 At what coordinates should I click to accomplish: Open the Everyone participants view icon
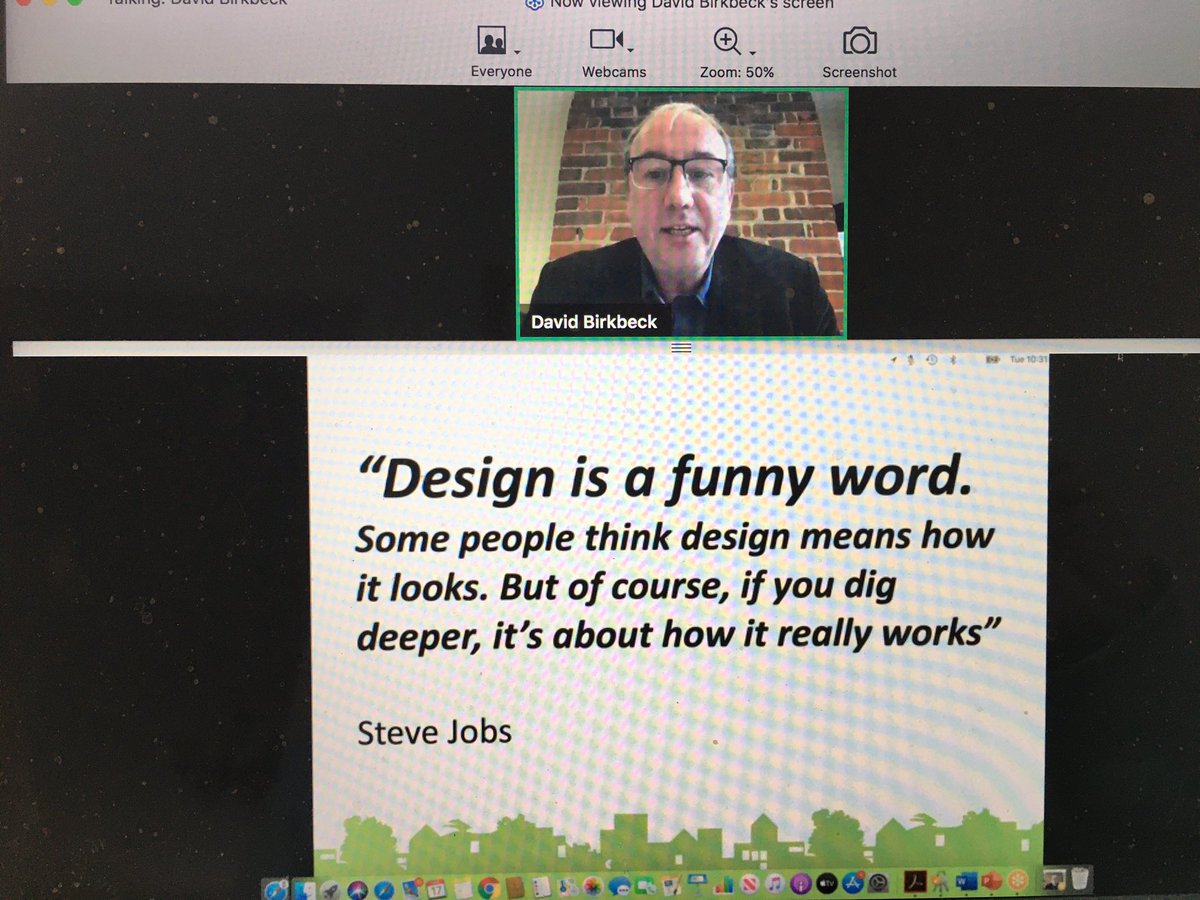491,42
